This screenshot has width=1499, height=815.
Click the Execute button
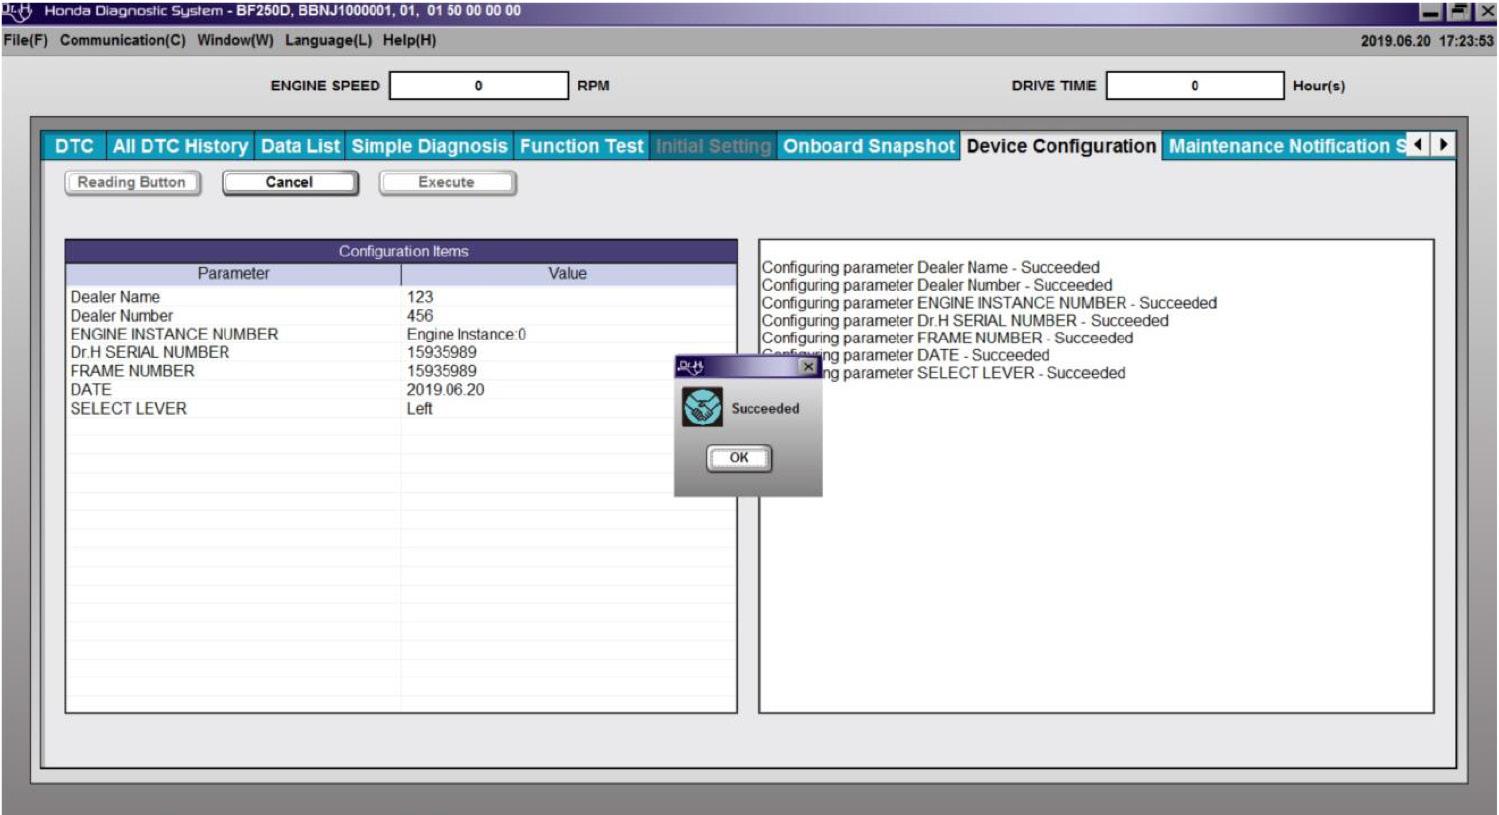(x=446, y=182)
